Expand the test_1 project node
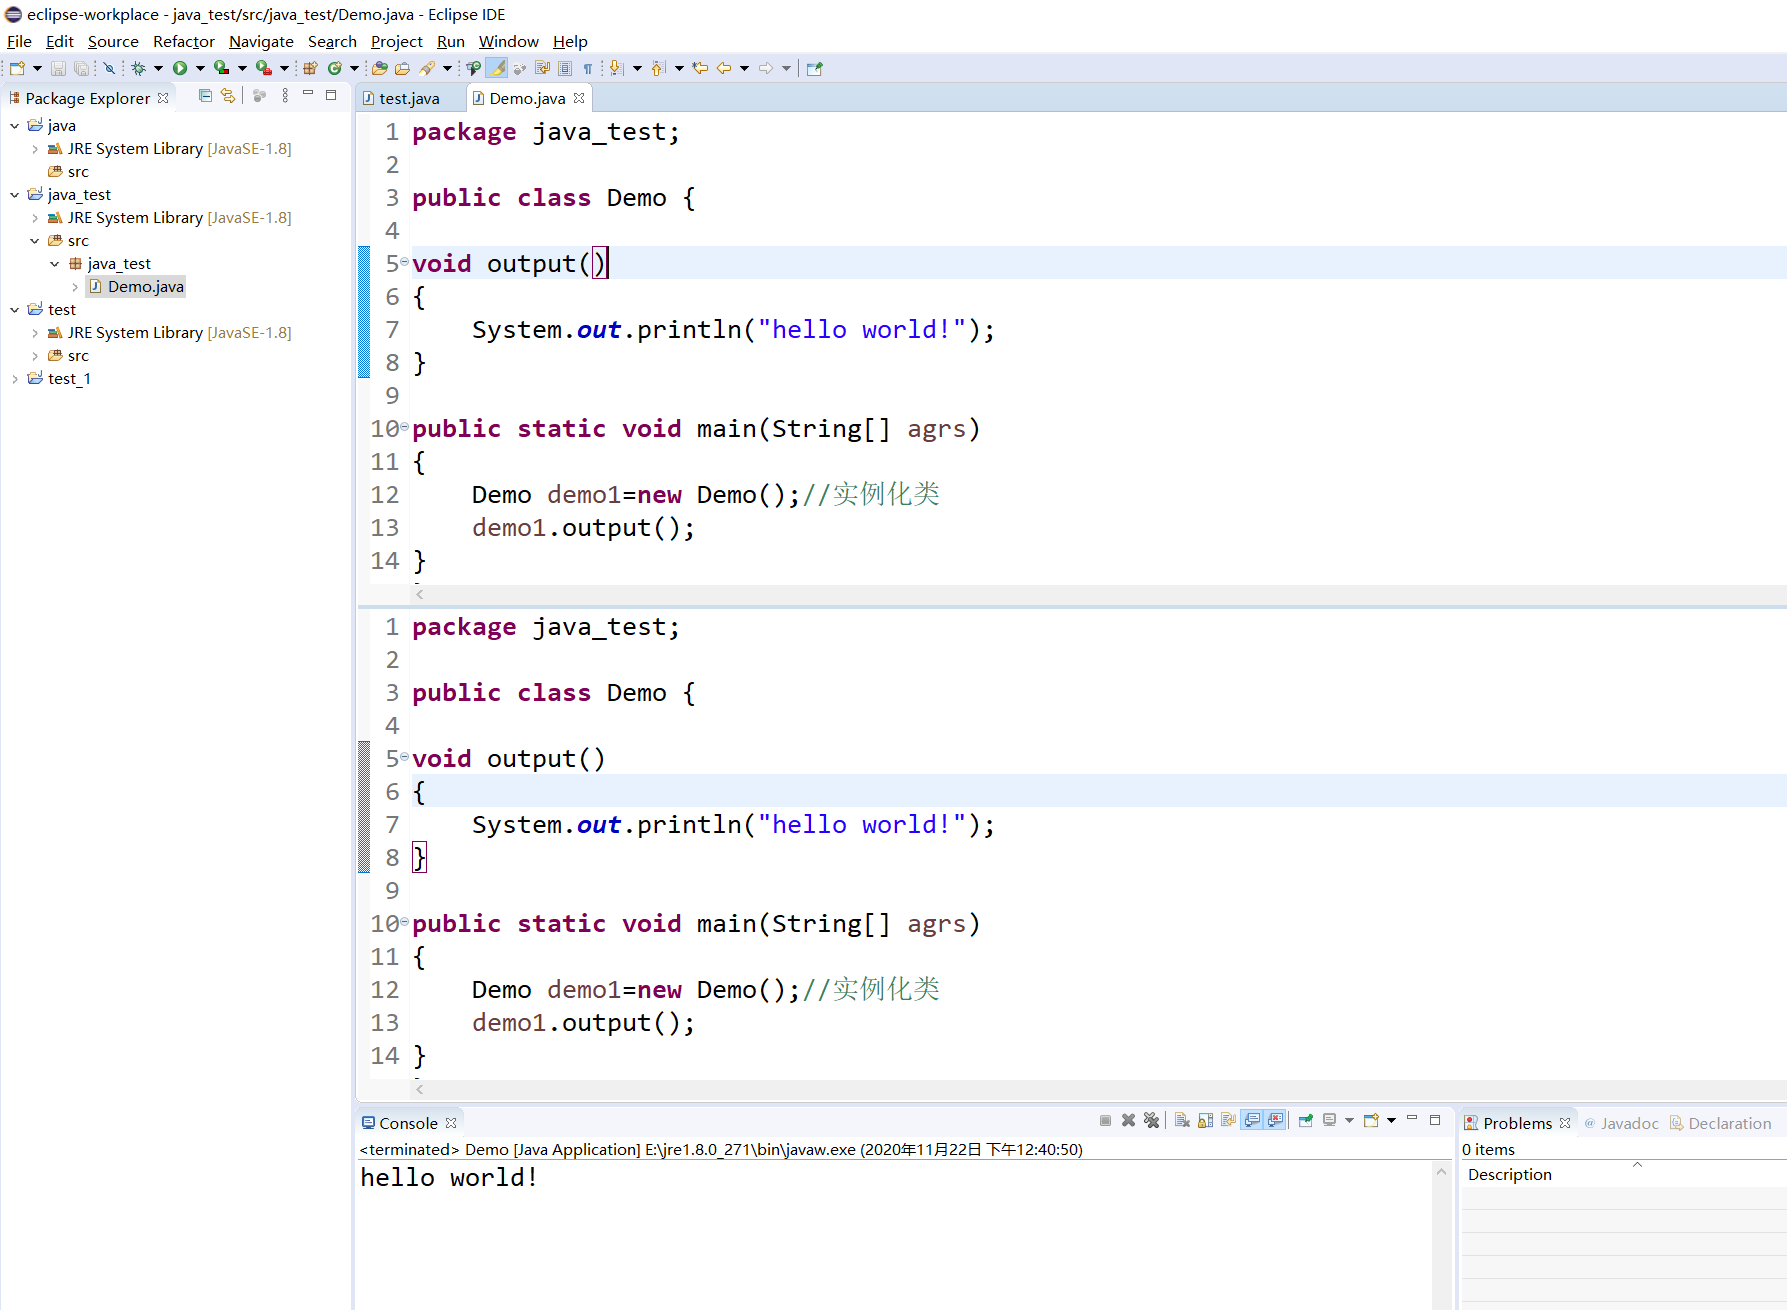The height and width of the screenshot is (1310, 1787). pos(14,379)
